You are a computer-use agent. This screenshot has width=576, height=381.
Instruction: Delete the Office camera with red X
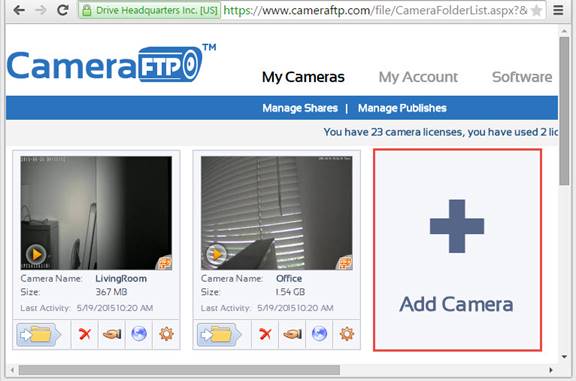pyautogui.click(x=265, y=334)
